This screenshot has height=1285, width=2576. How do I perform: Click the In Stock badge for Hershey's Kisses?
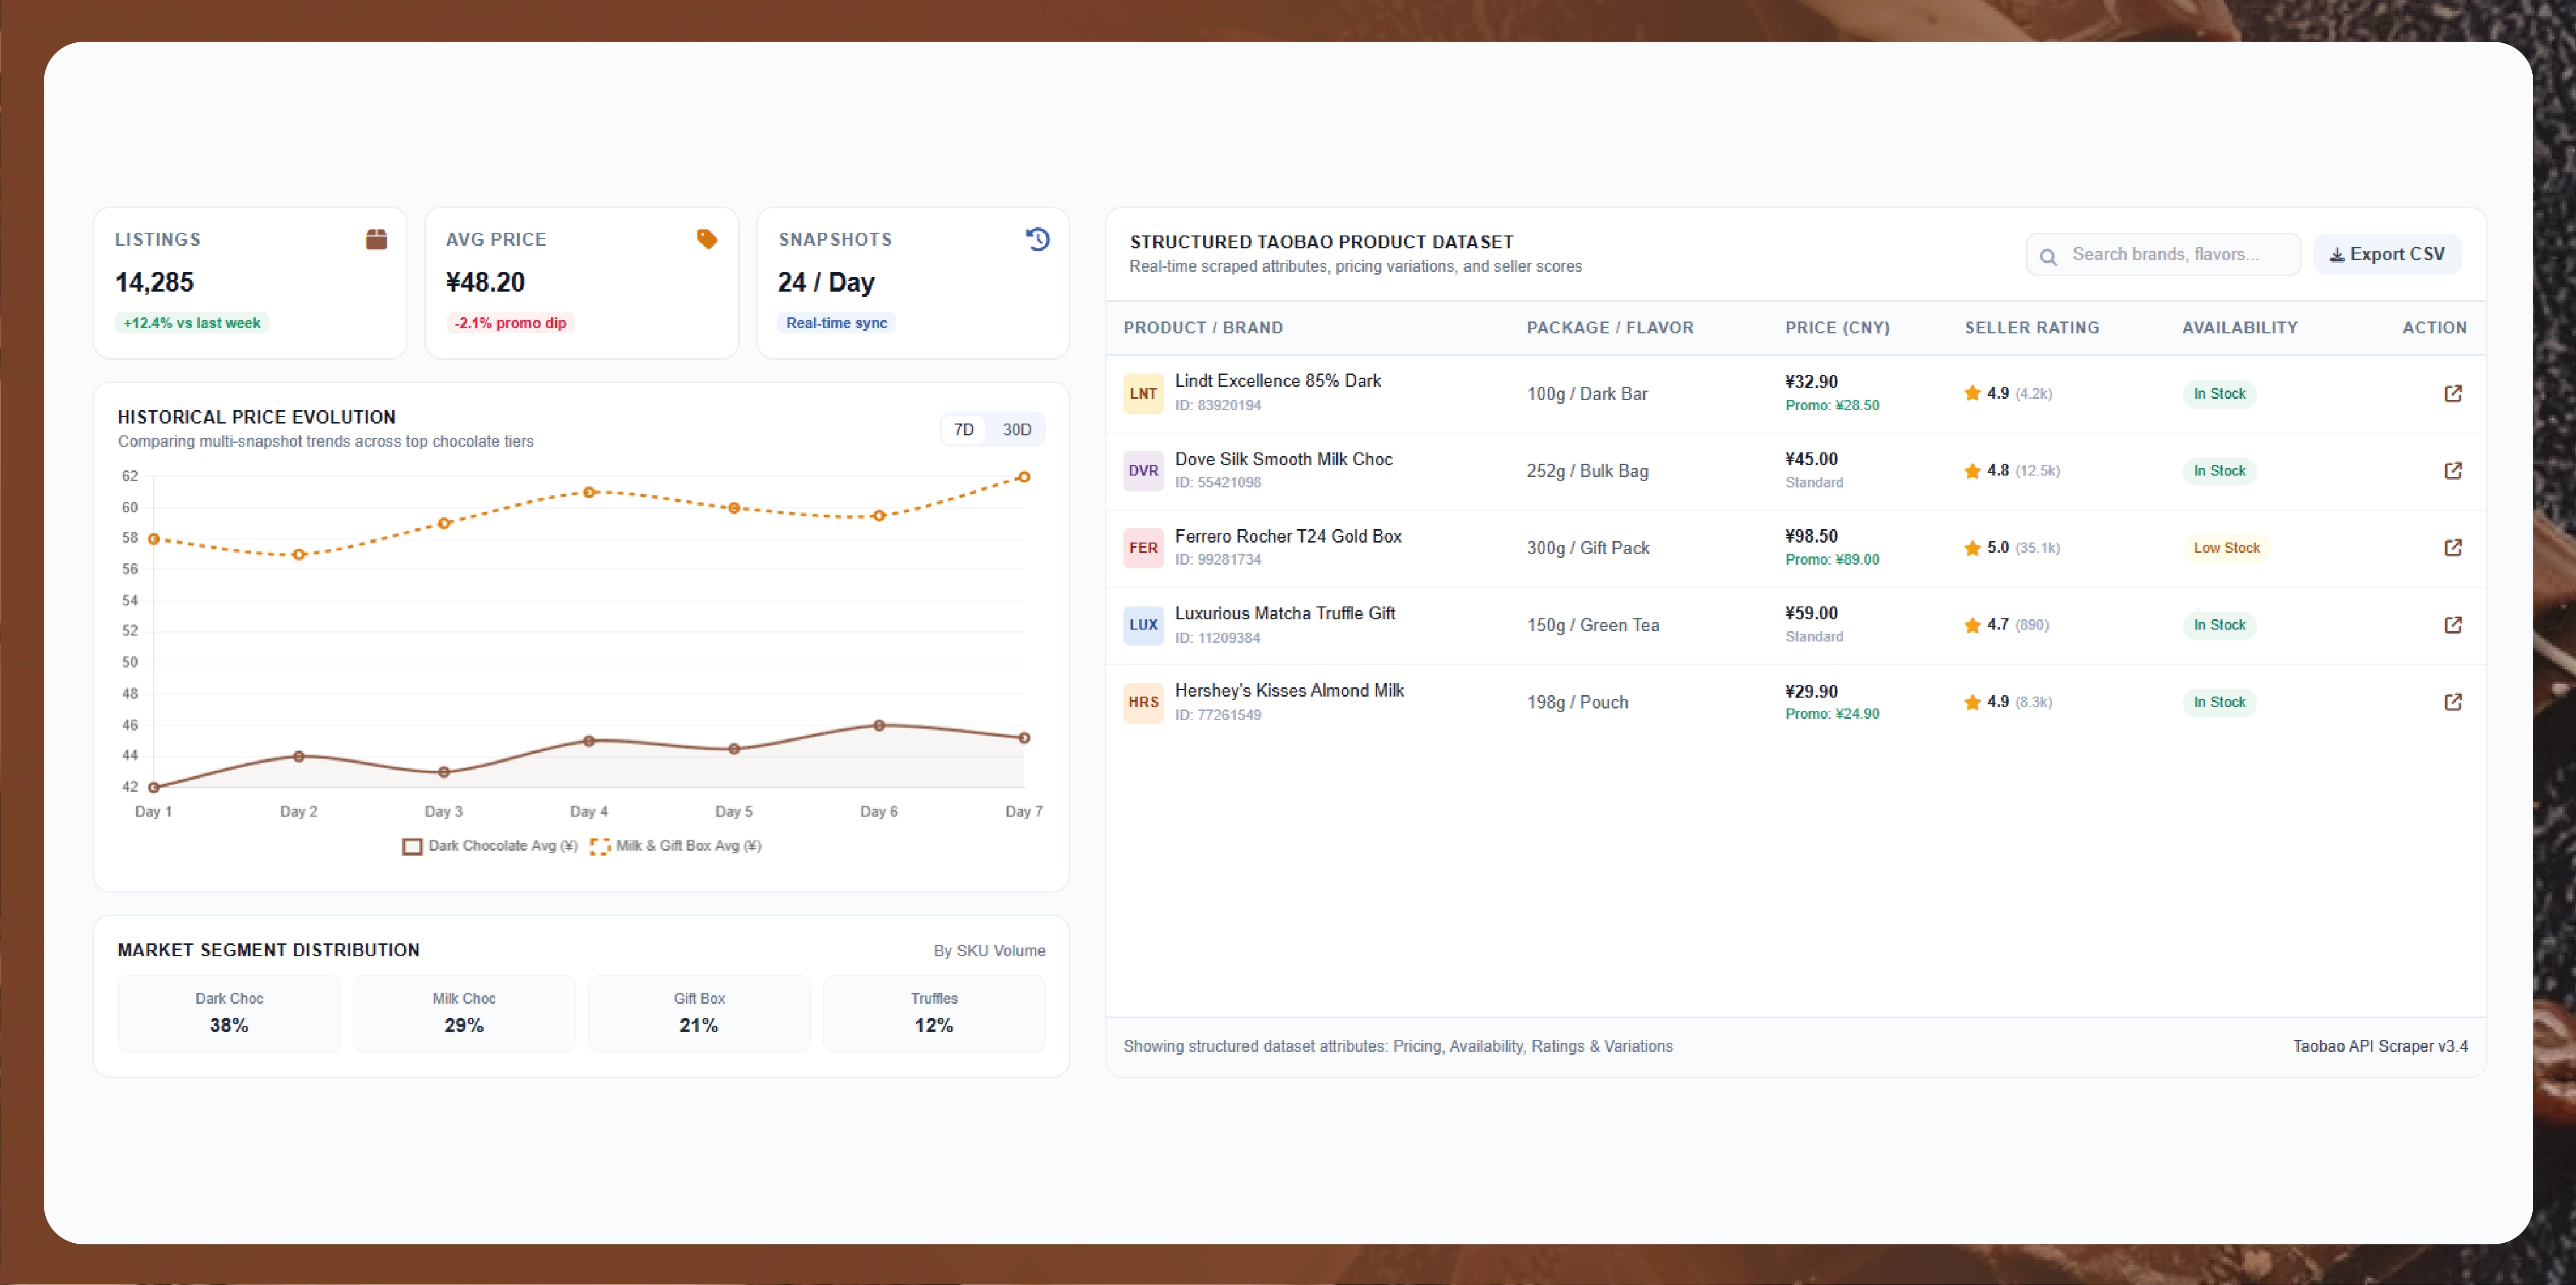2219,701
